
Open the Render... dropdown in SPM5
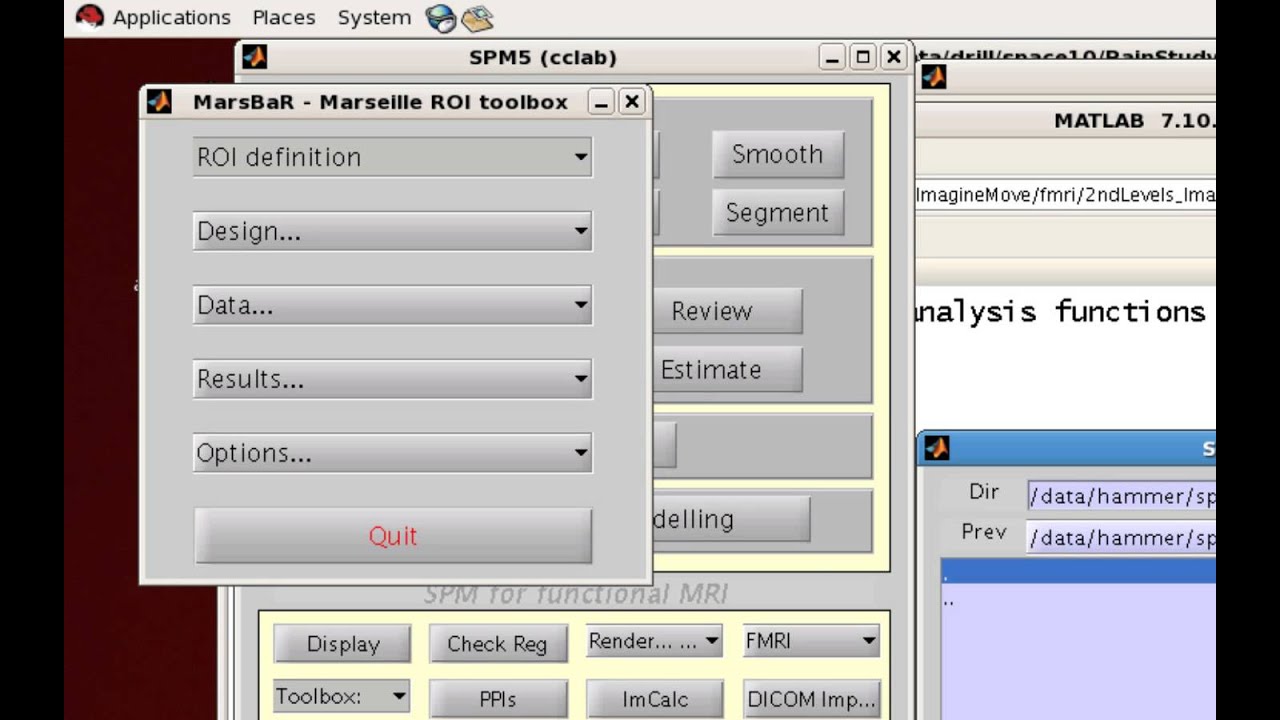pos(654,641)
